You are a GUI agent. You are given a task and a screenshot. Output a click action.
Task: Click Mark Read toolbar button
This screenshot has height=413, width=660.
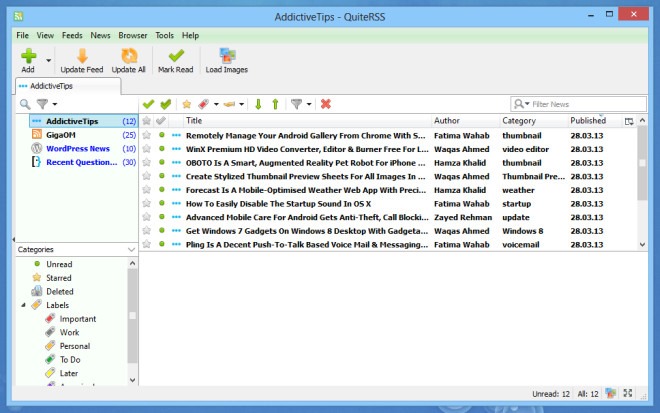coord(176,61)
